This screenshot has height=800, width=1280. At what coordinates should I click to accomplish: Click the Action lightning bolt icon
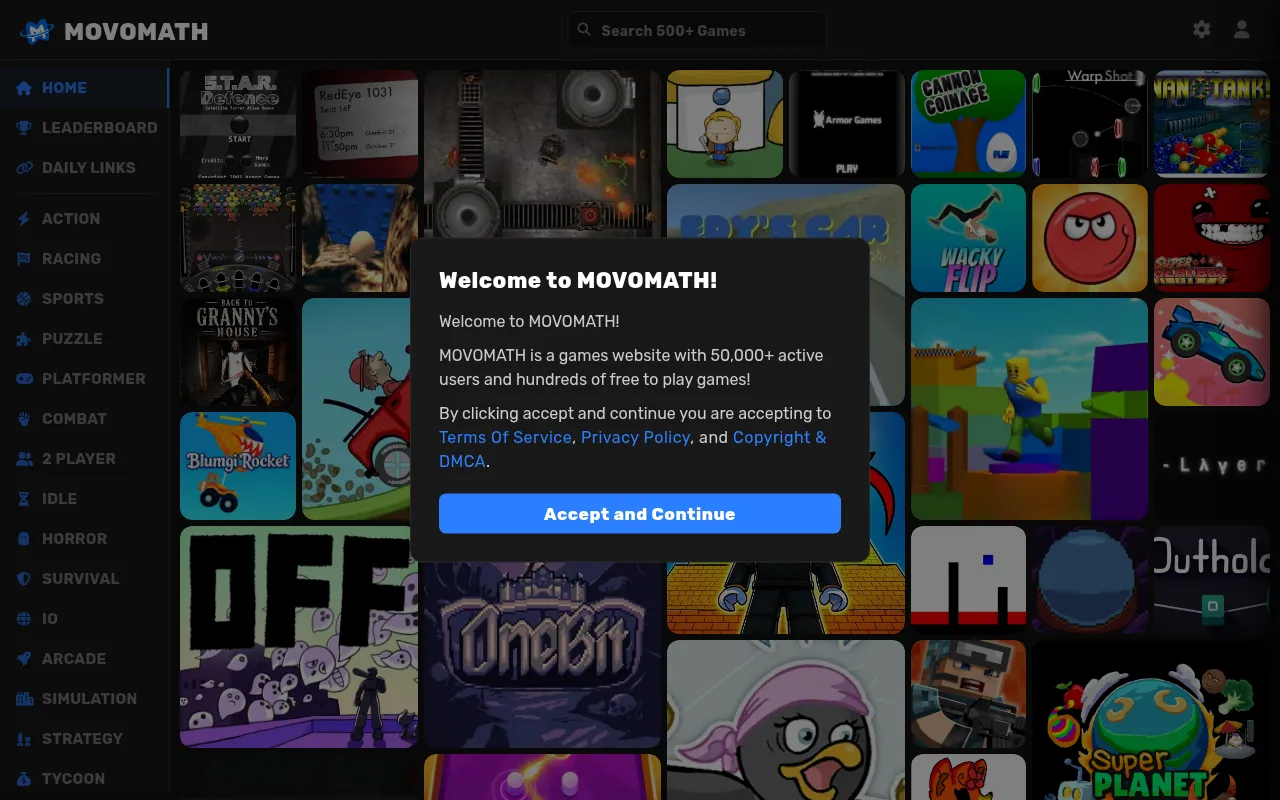pos(24,219)
